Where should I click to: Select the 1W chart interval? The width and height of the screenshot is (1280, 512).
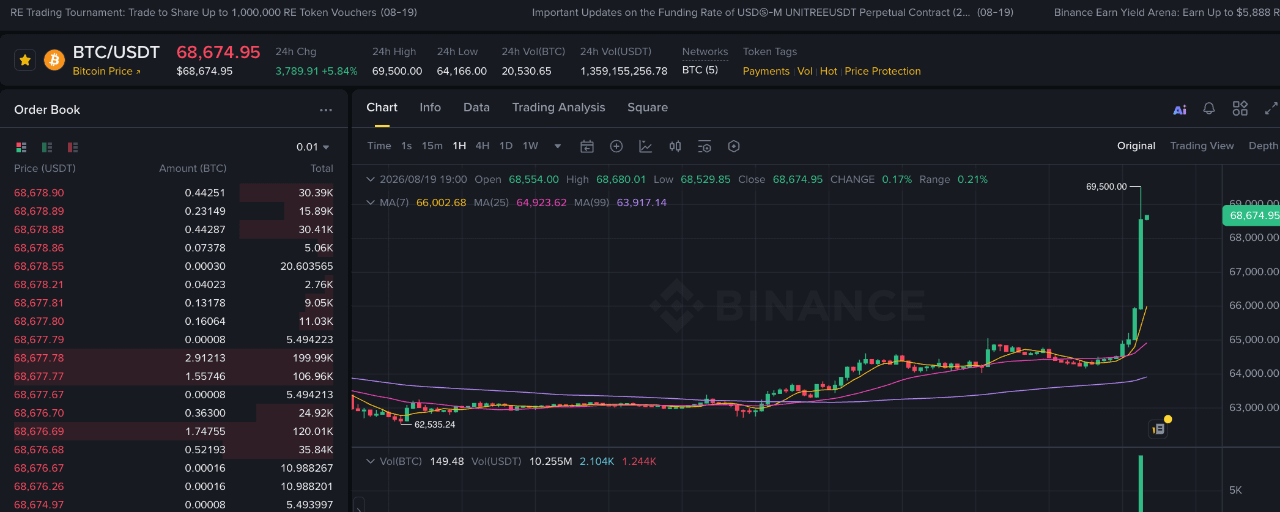(x=530, y=146)
